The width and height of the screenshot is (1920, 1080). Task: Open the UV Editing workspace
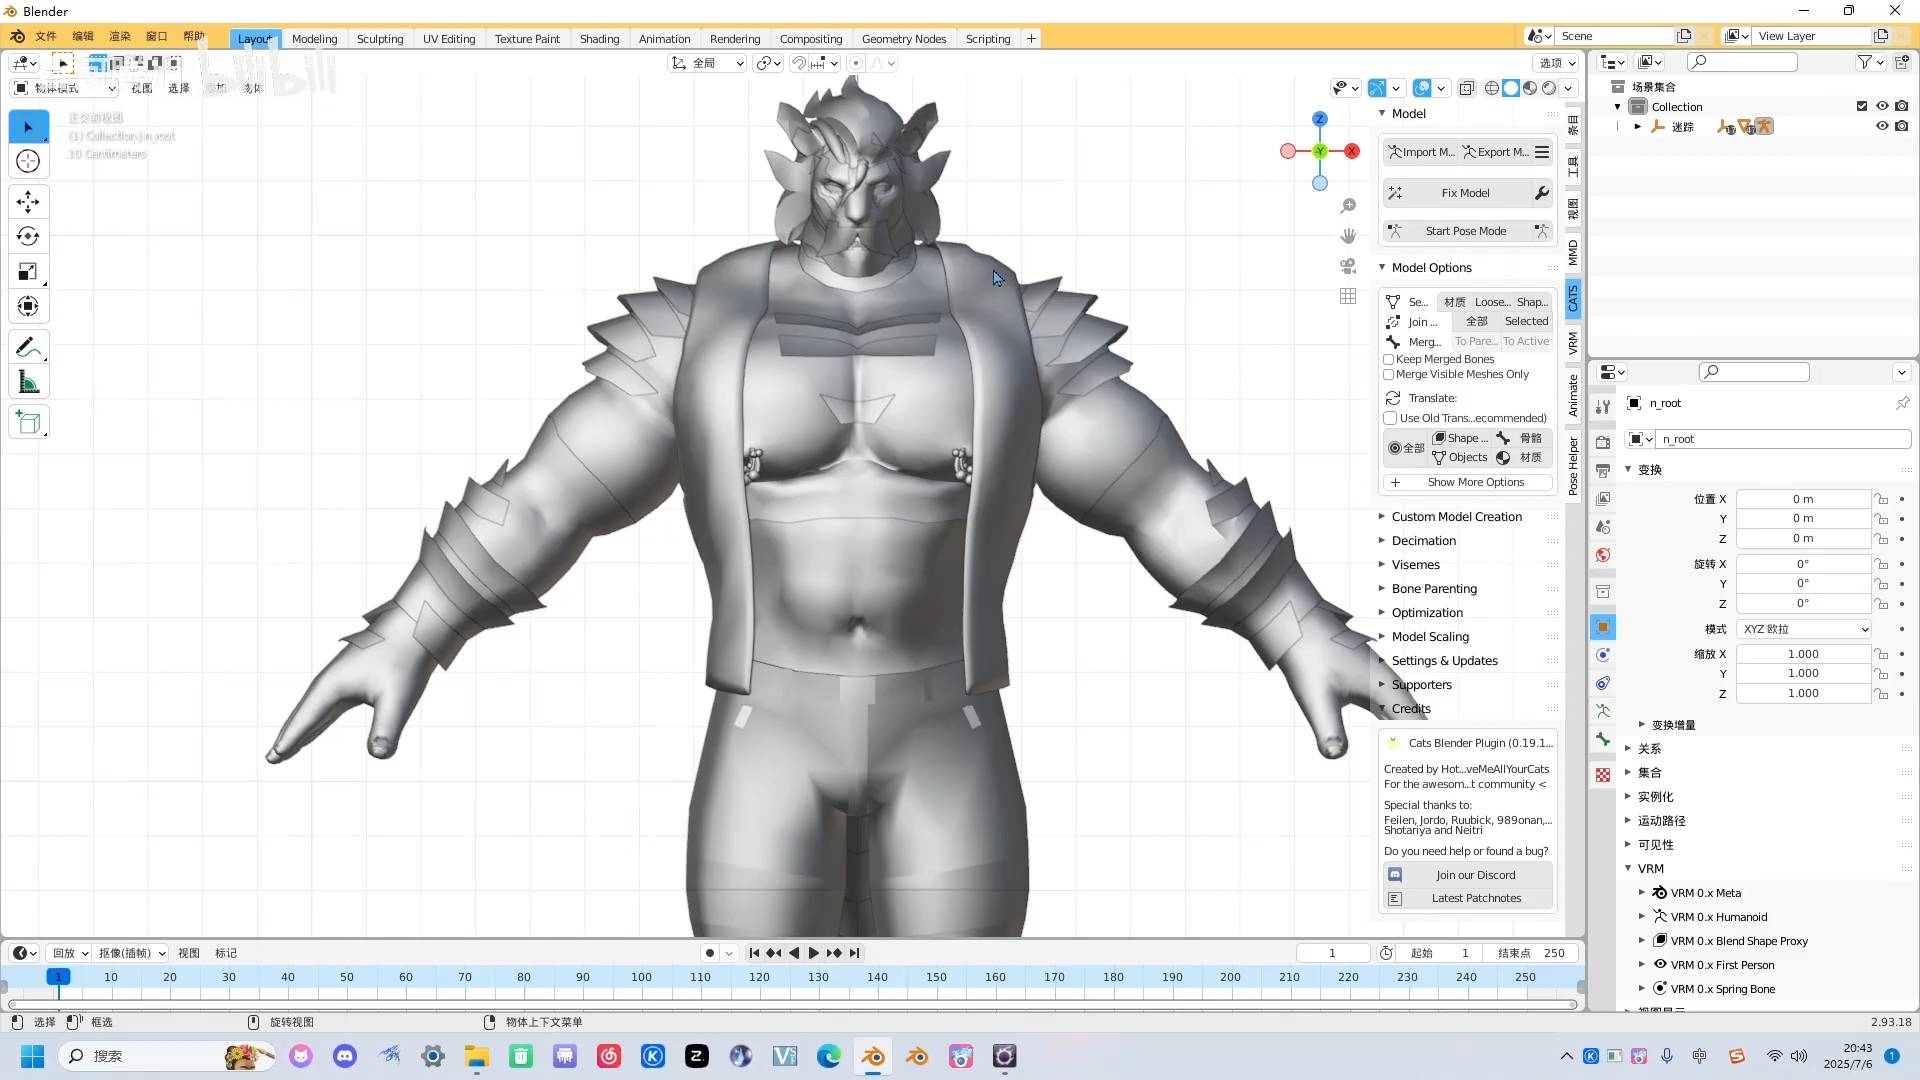click(x=449, y=39)
